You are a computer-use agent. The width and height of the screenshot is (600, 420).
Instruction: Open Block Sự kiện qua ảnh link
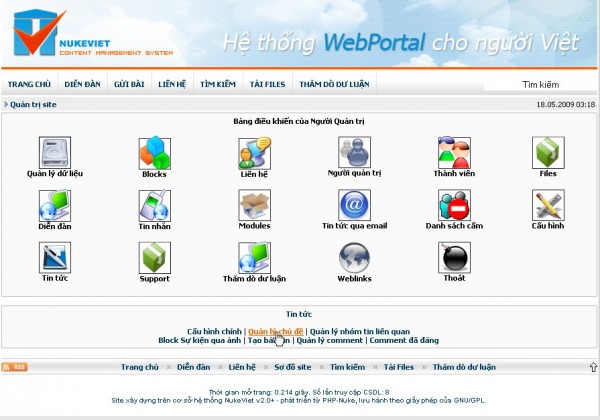click(200, 340)
